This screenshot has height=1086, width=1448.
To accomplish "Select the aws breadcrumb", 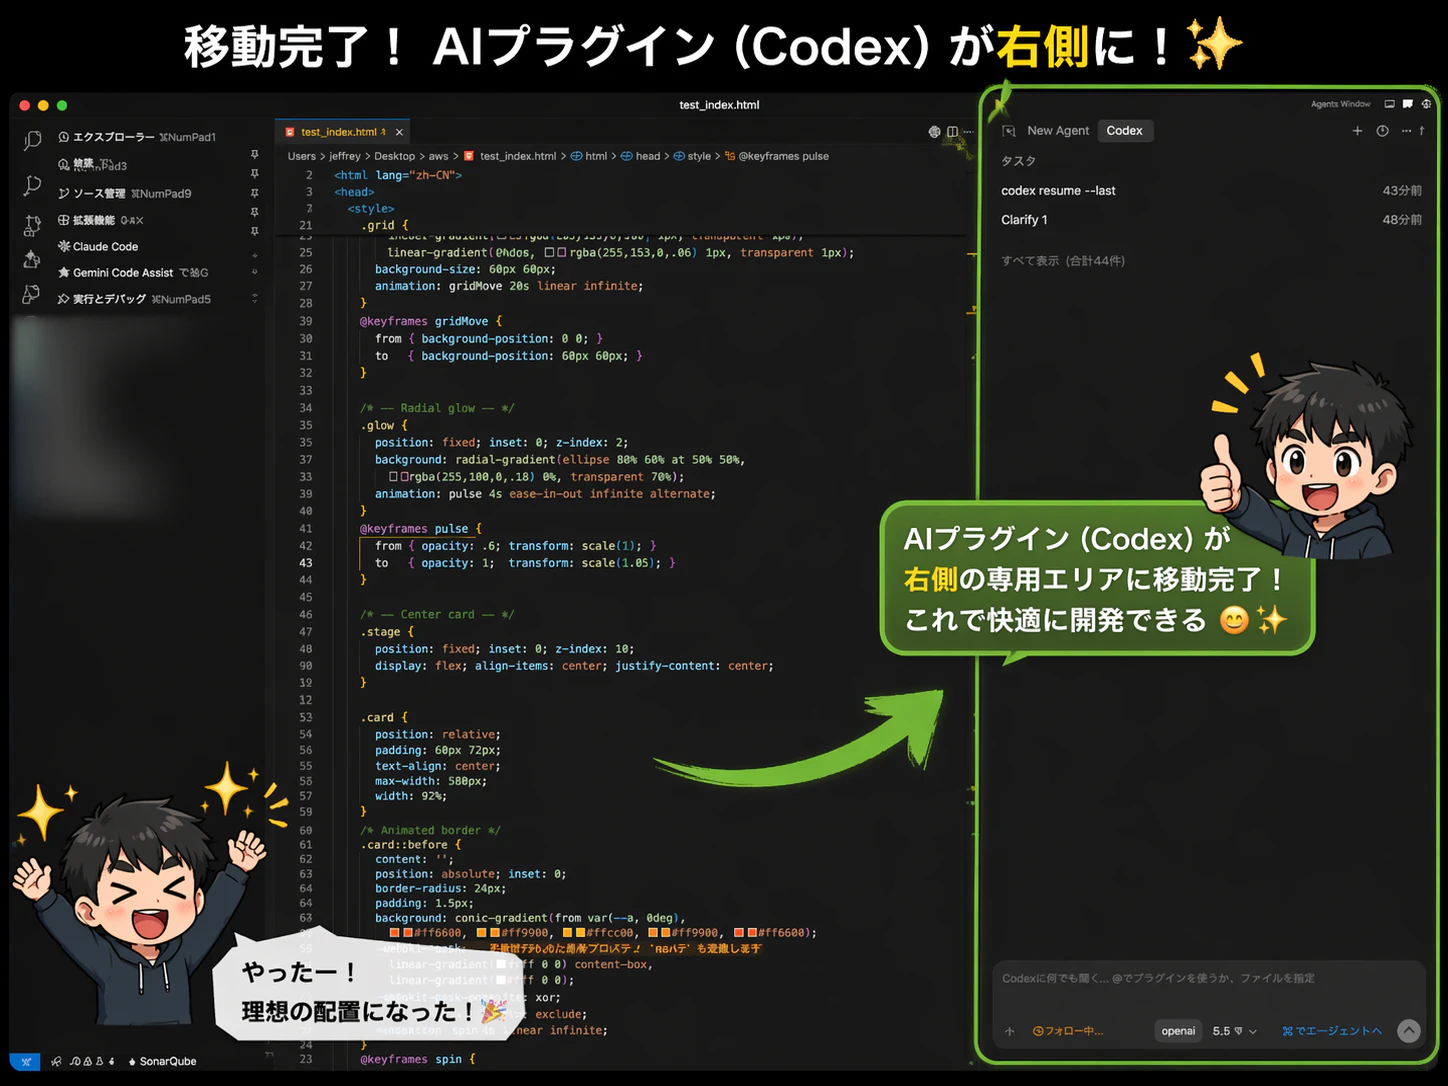I will coord(439,156).
